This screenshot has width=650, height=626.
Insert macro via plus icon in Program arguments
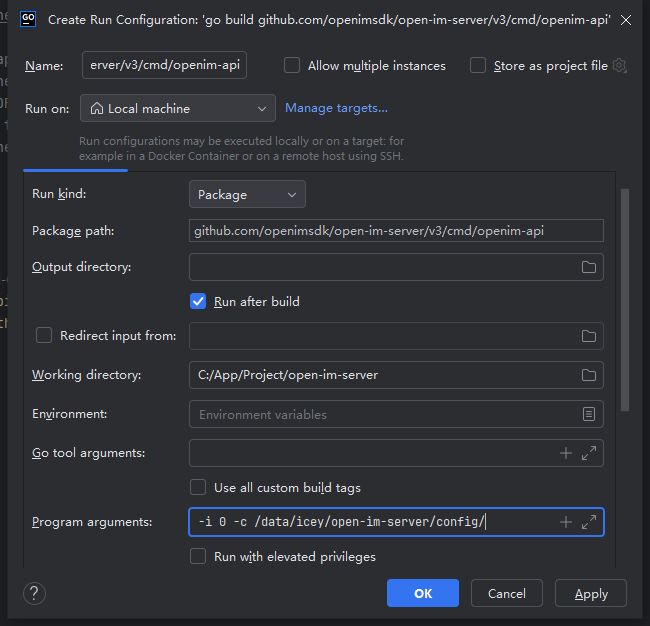[565, 522]
